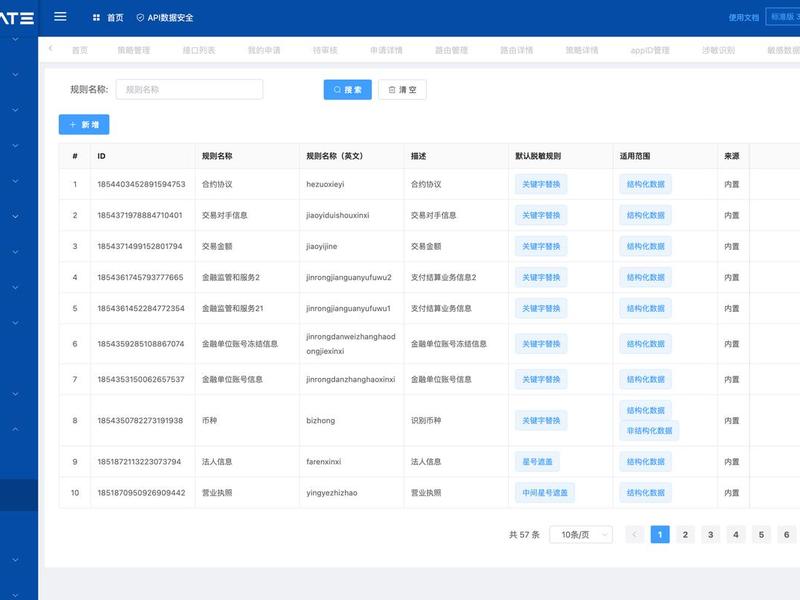Click the 标准版 badge in the header

(783, 17)
